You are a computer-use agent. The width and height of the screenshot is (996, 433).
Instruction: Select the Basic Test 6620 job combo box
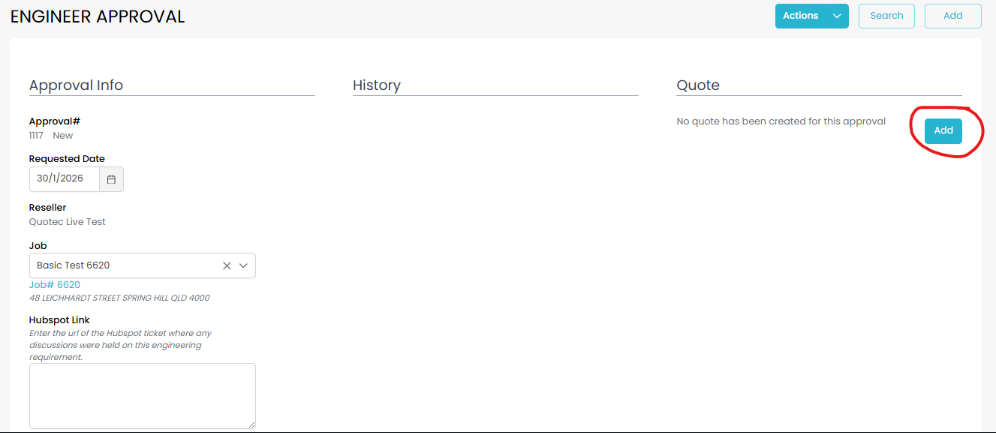coord(120,266)
